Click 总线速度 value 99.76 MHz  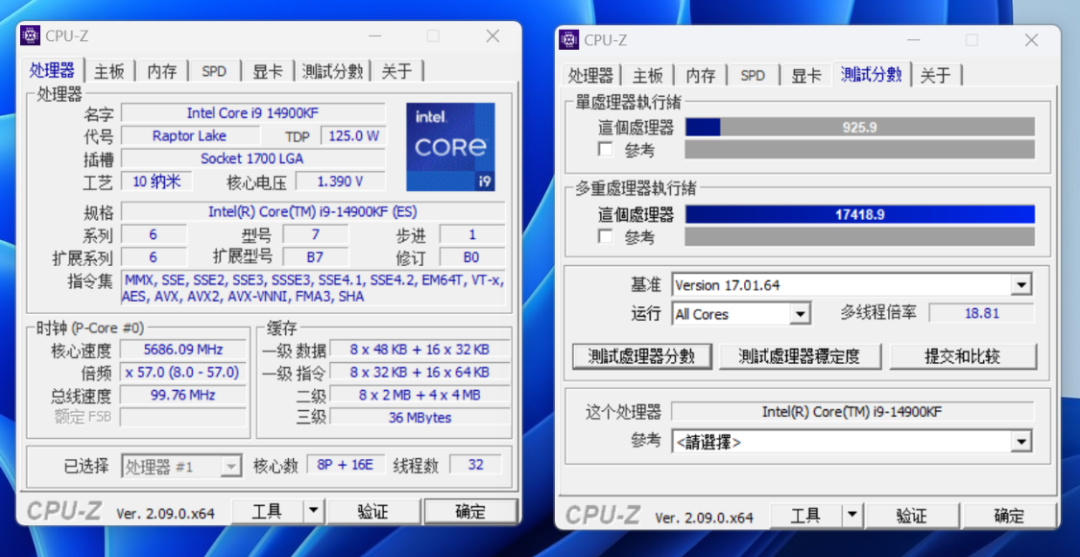coord(183,395)
